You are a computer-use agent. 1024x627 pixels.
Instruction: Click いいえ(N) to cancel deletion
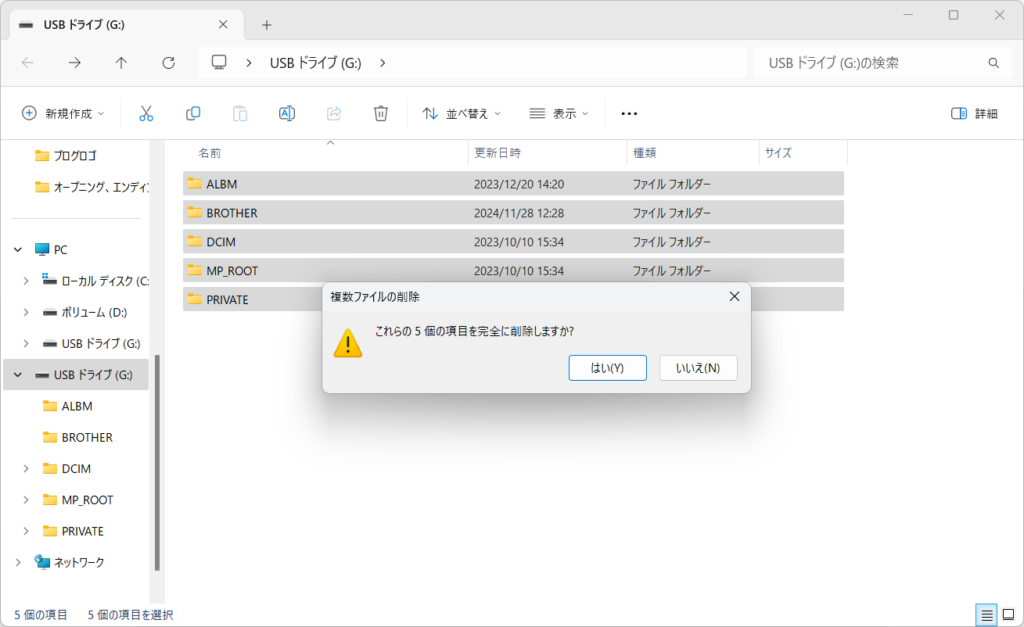coord(698,368)
